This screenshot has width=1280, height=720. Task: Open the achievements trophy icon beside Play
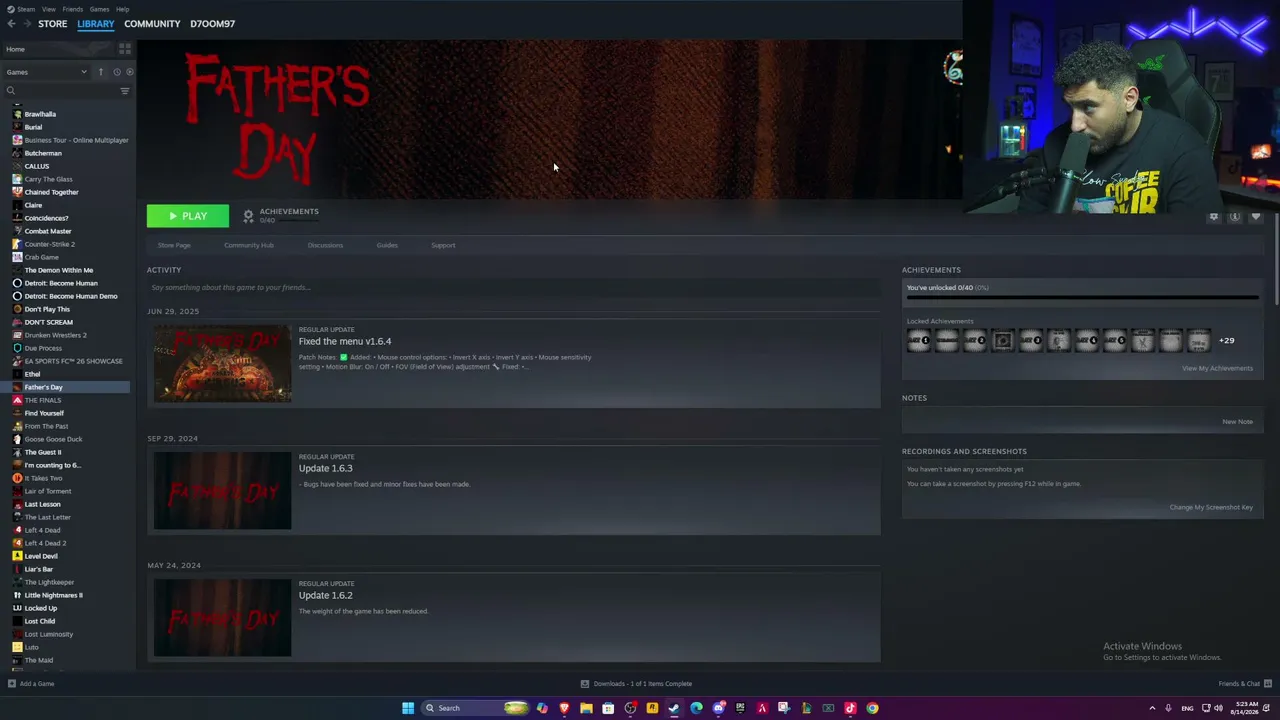coord(249,216)
